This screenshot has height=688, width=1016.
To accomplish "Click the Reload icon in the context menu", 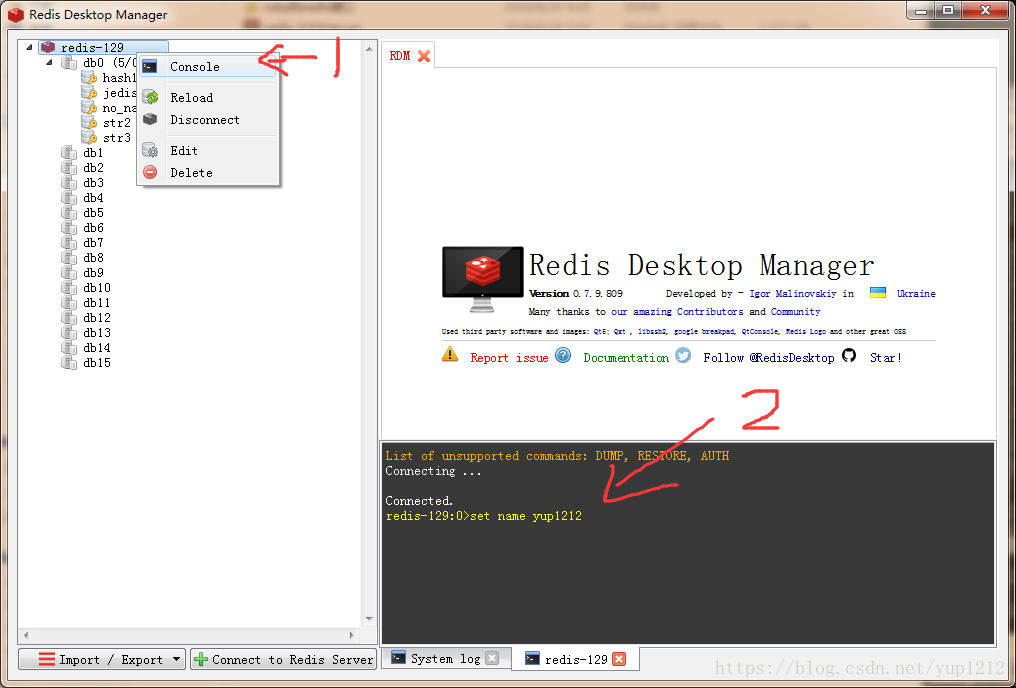I will tap(151, 97).
